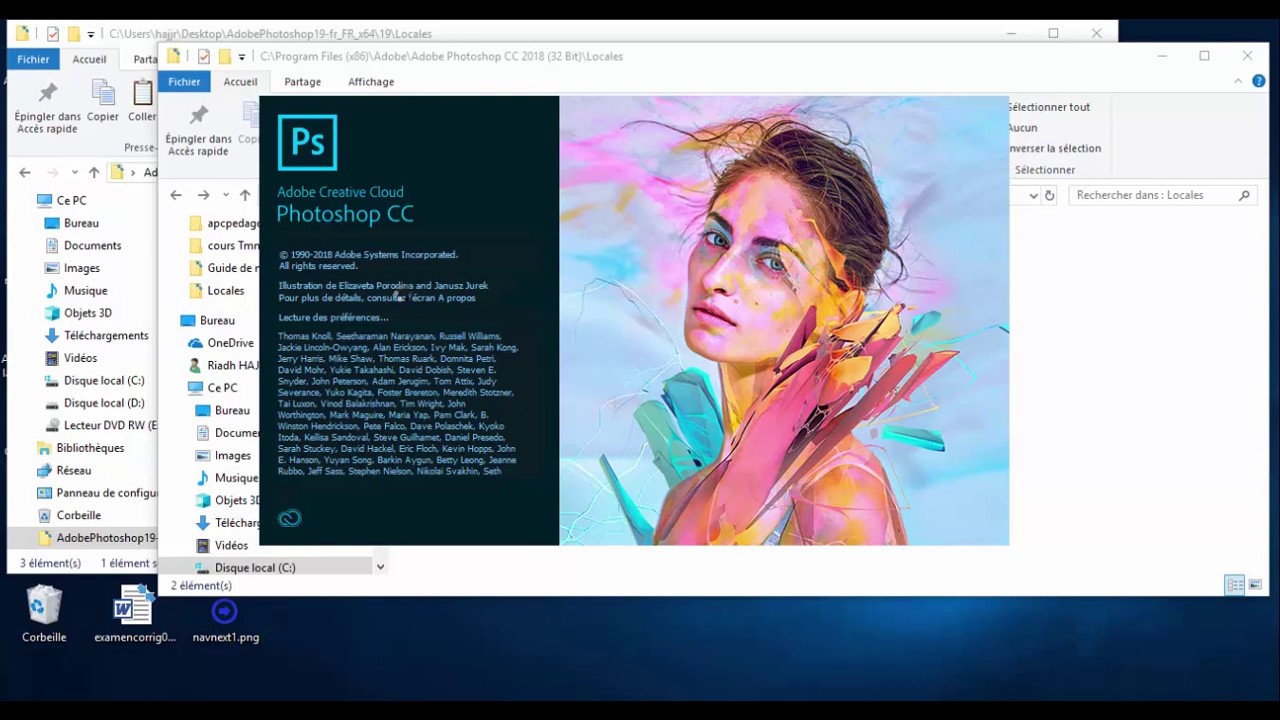
Task: Open the quick access toolbar dropdown in the front window
Action: point(242,57)
